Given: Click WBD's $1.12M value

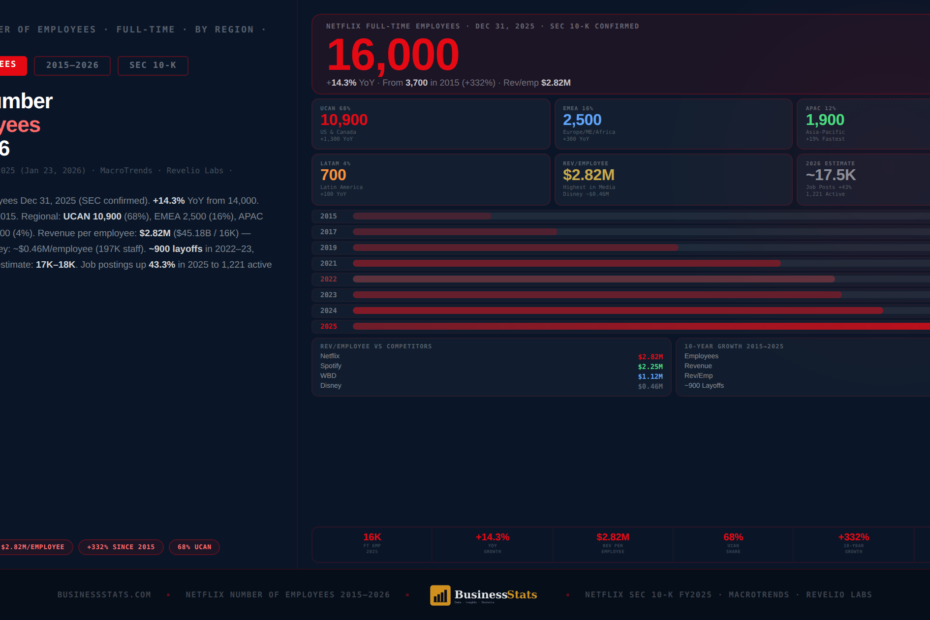Looking at the screenshot, I should 651,377.
